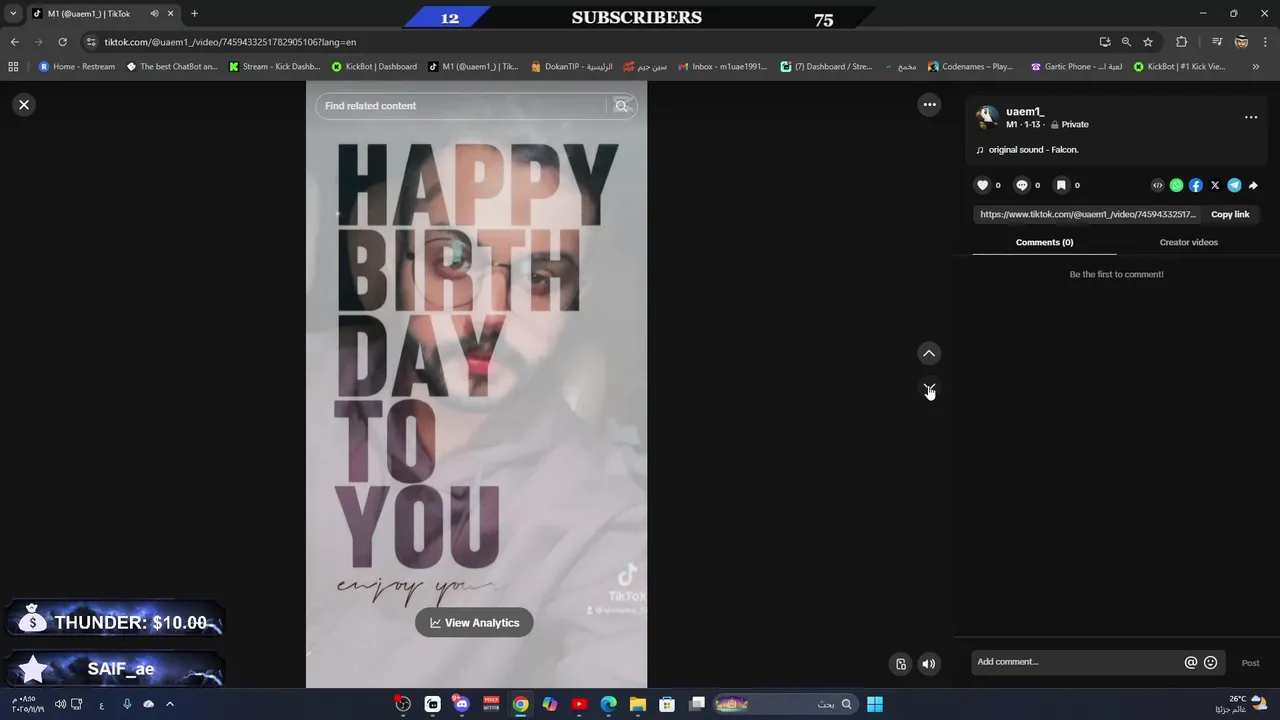Viewport: 1280px width, 720px height.
Task: Expand more share options arrow
Action: (x=1253, y=185)
